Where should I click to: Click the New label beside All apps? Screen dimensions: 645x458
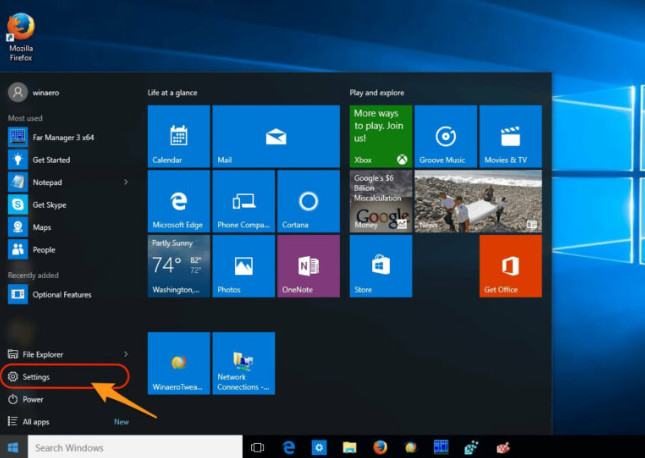click(121, 421)
